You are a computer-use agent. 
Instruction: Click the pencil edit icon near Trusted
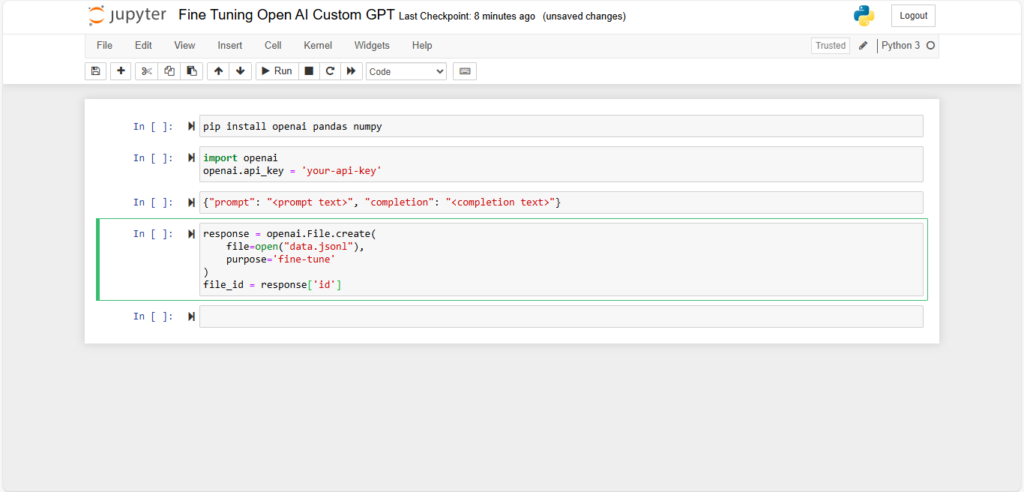point(863,46)
